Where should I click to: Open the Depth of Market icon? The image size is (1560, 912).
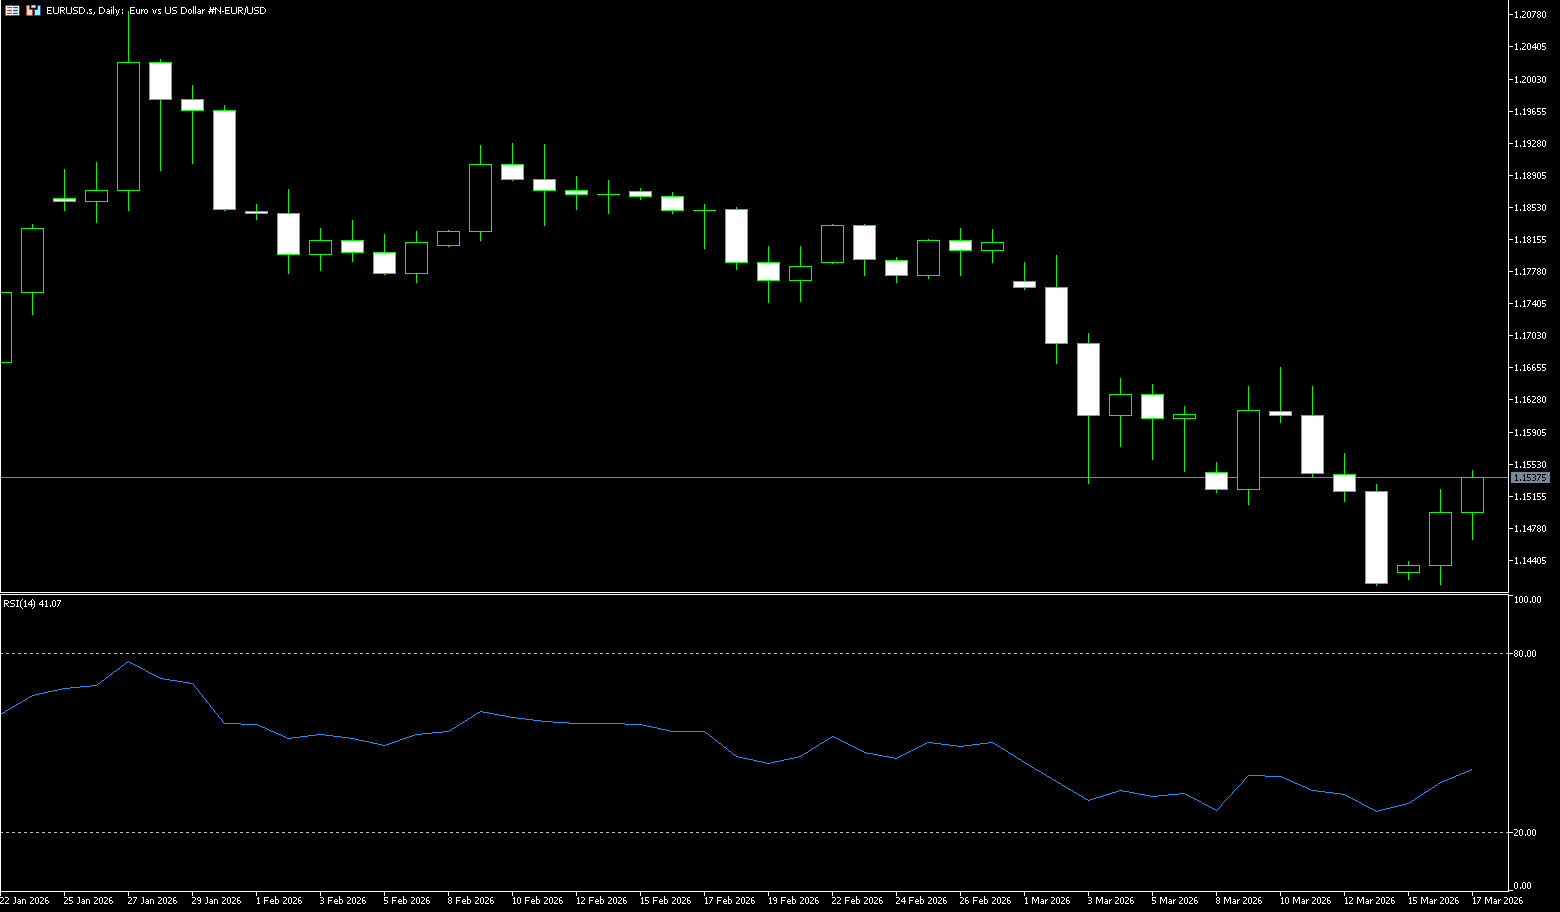point(34,10)
